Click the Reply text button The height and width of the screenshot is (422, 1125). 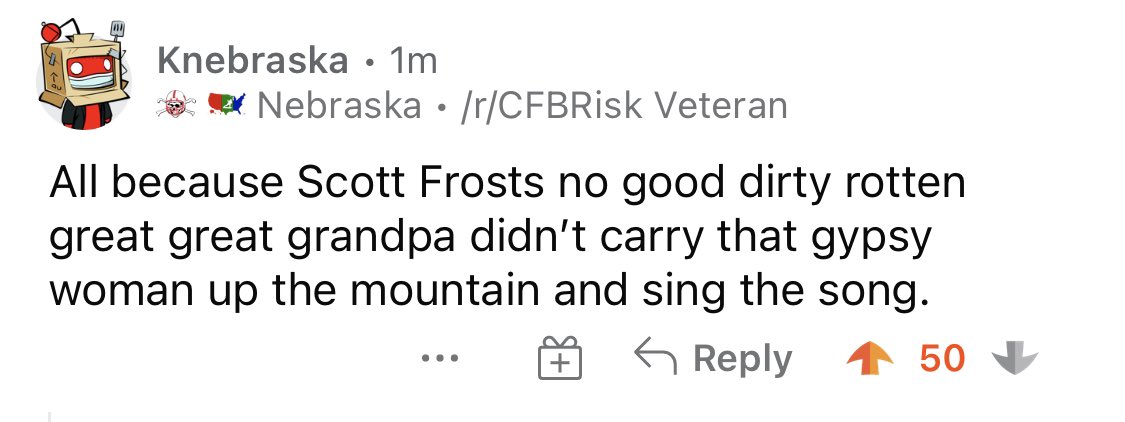[742, 359]
